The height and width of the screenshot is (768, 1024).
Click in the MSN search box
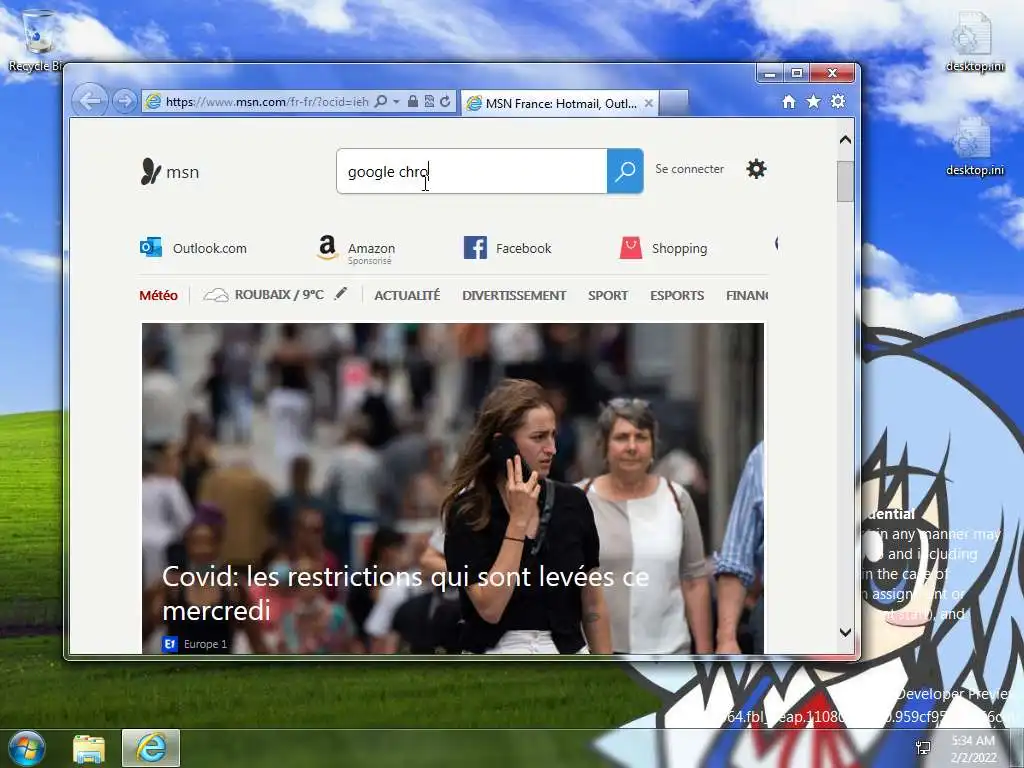pos(472,171)
